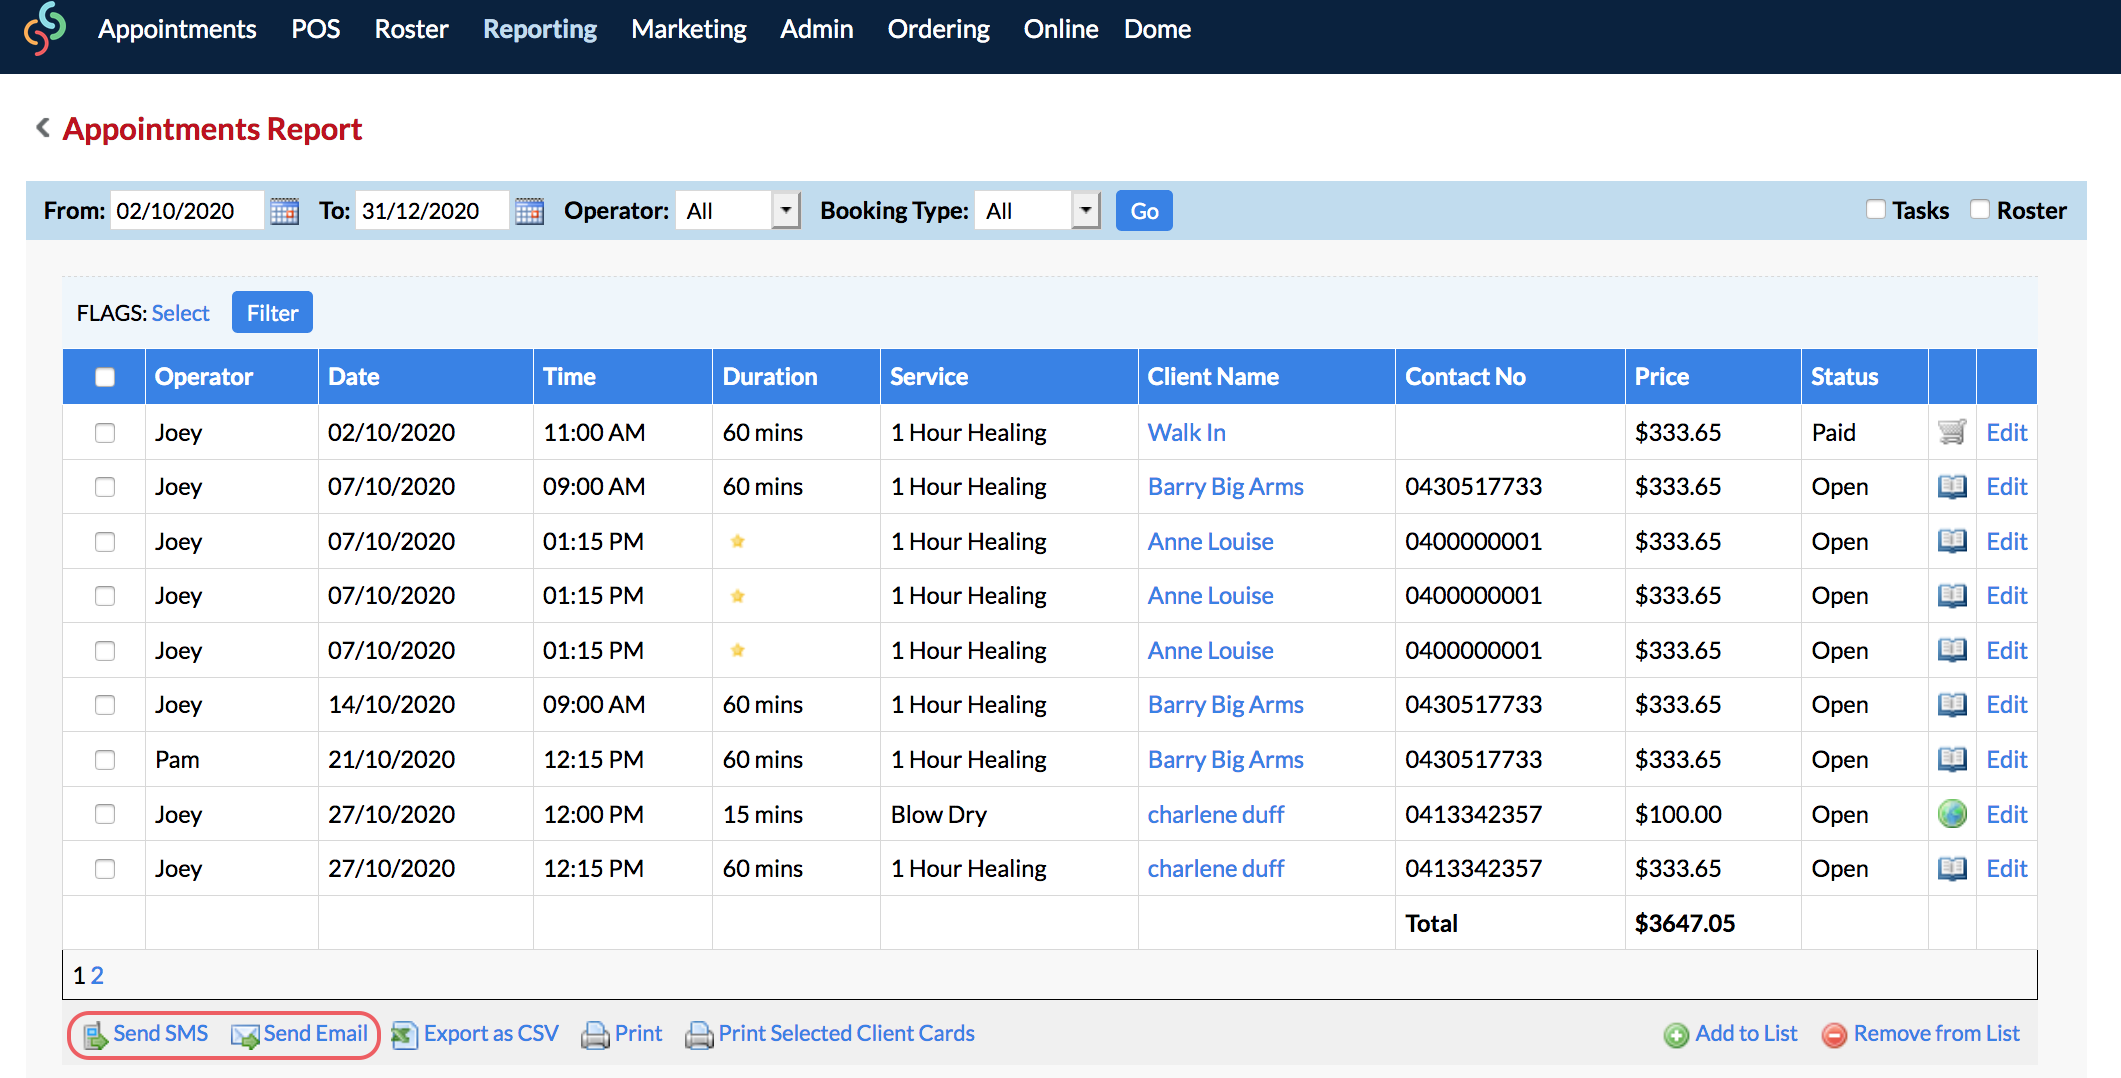Screen dimensions: 2121x1078
Task: Open the From date calendar picker
Action: point(283,210)
